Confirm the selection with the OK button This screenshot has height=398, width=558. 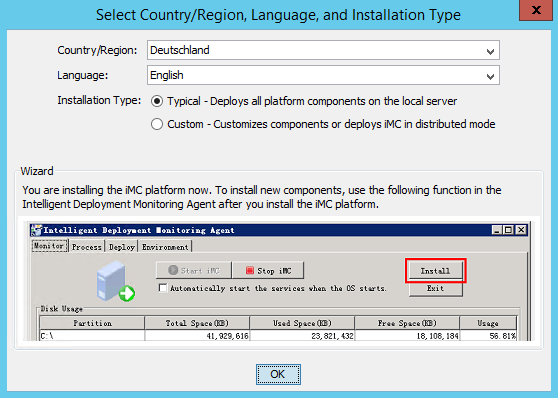[x=278, y=374]
